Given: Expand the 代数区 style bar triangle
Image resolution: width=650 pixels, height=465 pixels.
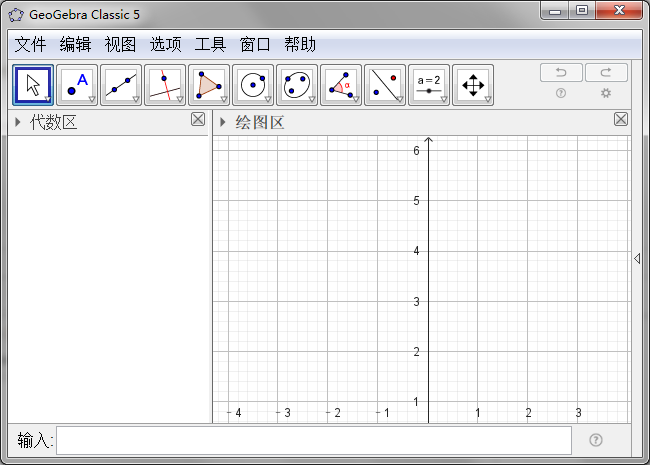Looking at the screenshot, I should 18,122.
